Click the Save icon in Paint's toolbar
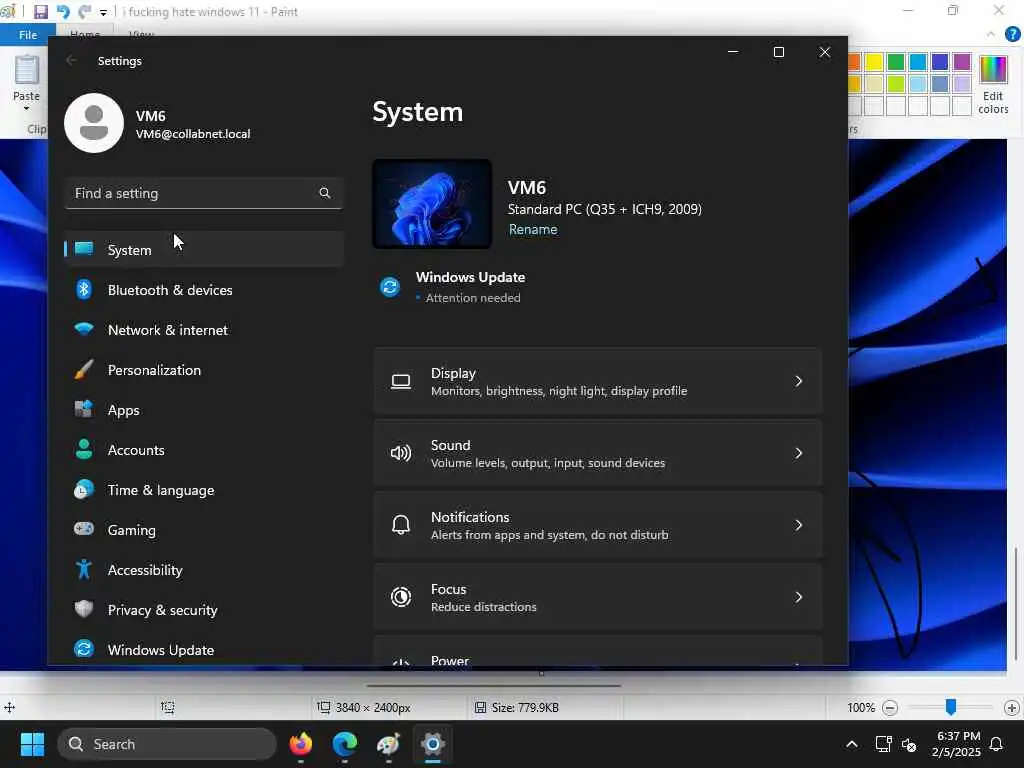Viewport: 1024px width, 768px height. pos(40,12)
